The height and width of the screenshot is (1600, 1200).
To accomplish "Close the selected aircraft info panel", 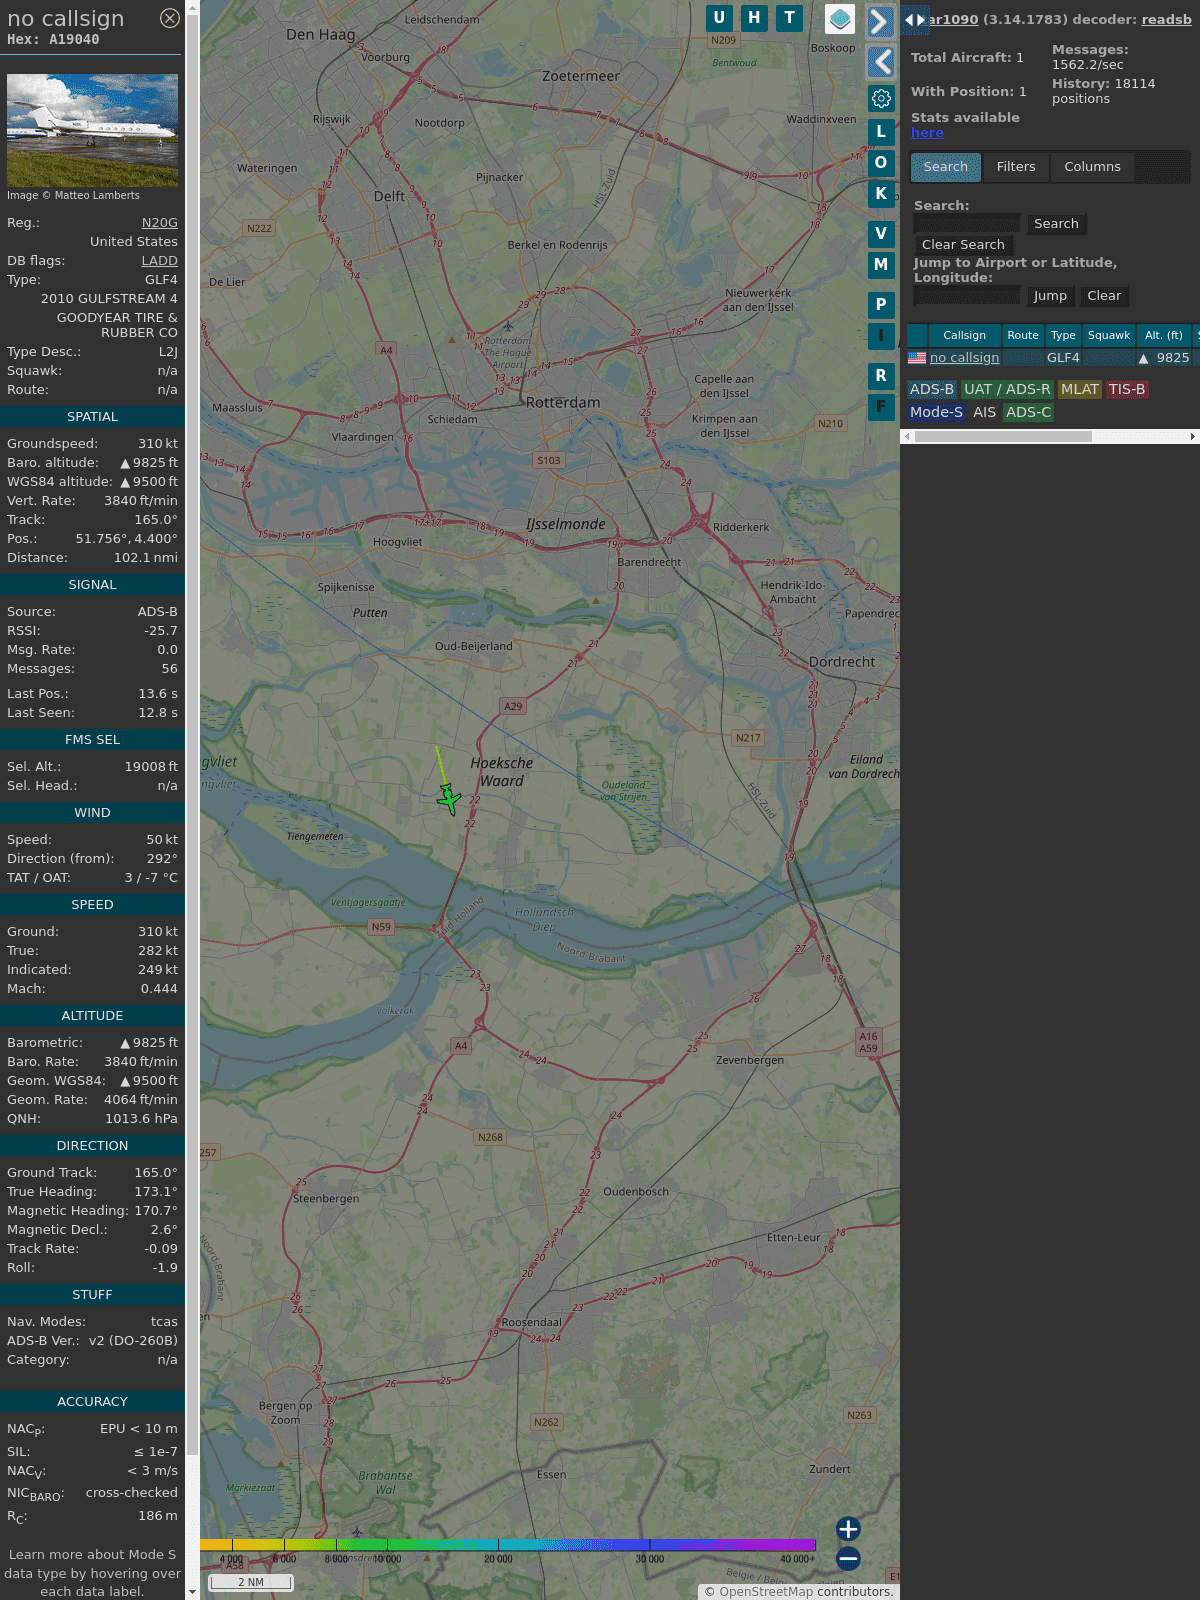I will [170, 18].
